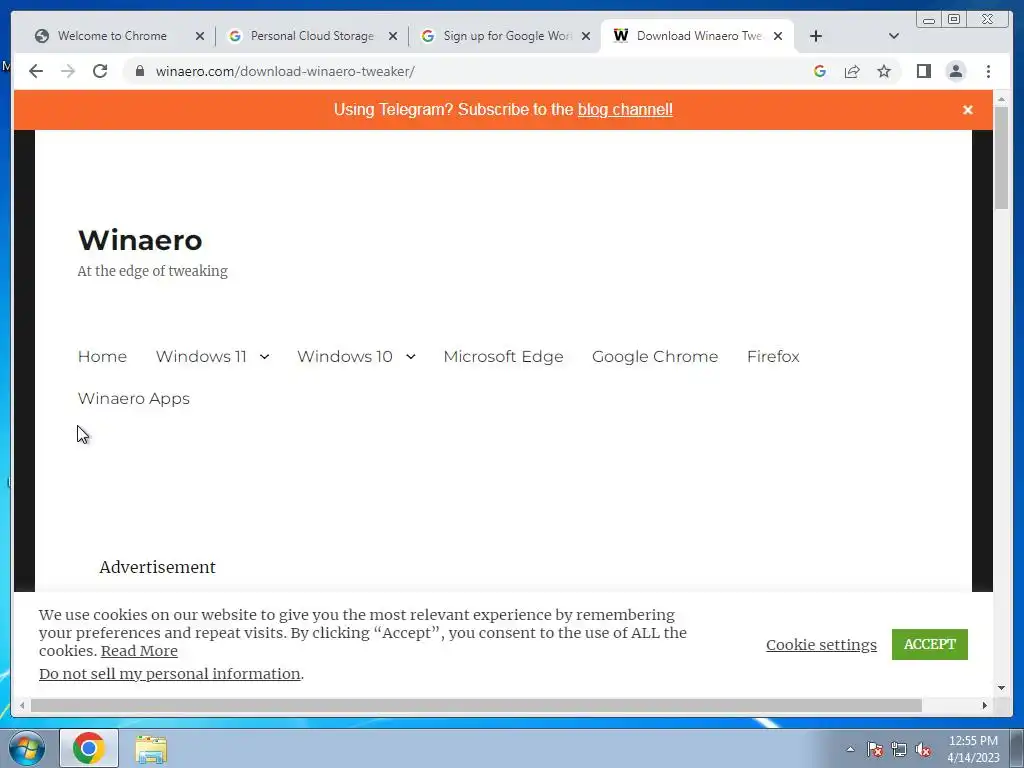Click the Chrome taskbar icon
1024x768 pixels.
(89, 748)
